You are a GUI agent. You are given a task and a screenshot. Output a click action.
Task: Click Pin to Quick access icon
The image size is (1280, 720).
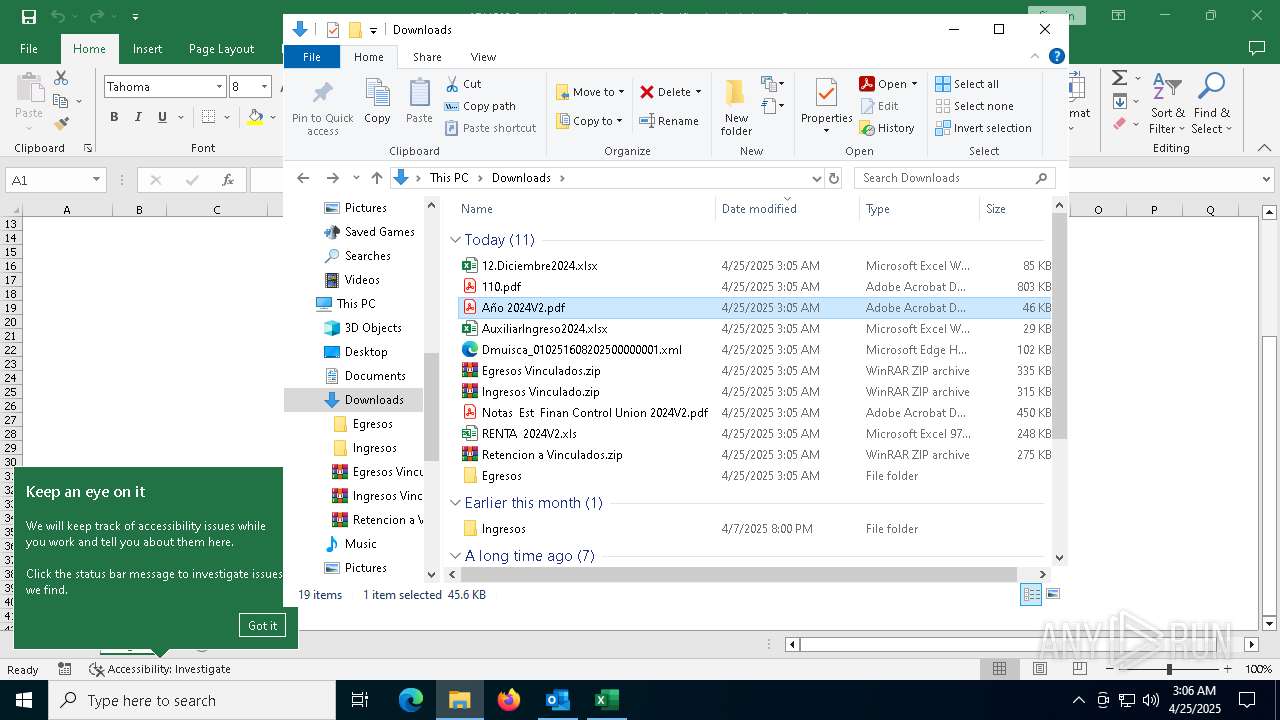click(x=322, y=106)
